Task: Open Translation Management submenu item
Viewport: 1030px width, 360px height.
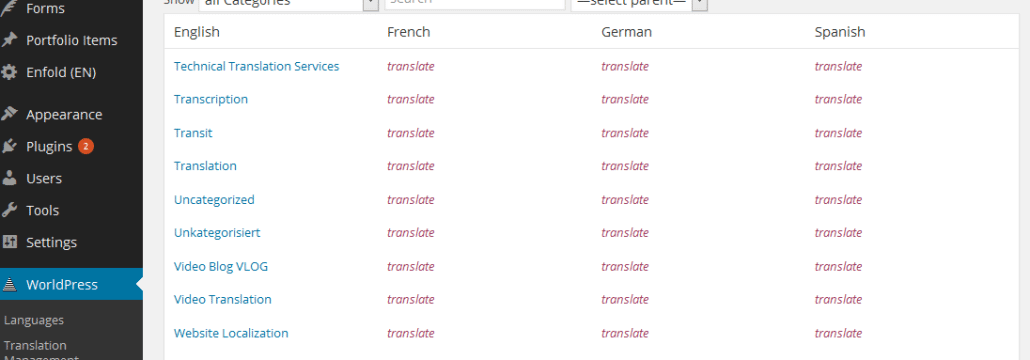Action: click(x=41, y=351)
